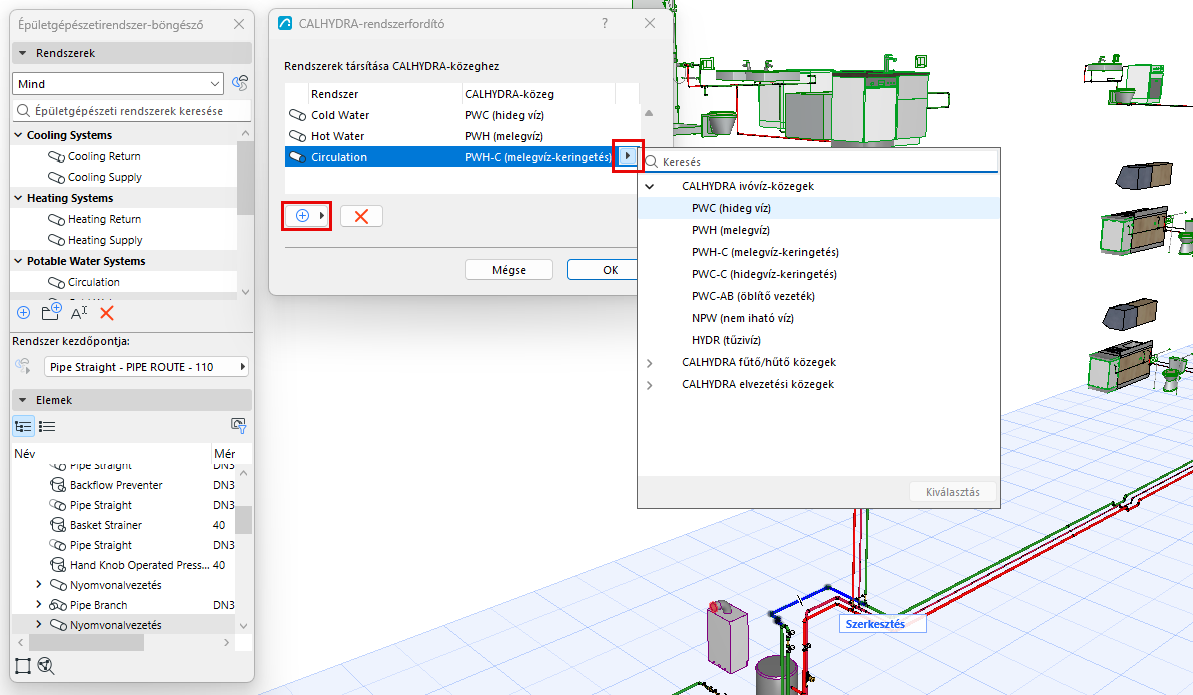Open the Pipe Straight - PIPE ROUTE - 110 dropdown
This screenshot has width=1193, height=695.
(148, 367)
